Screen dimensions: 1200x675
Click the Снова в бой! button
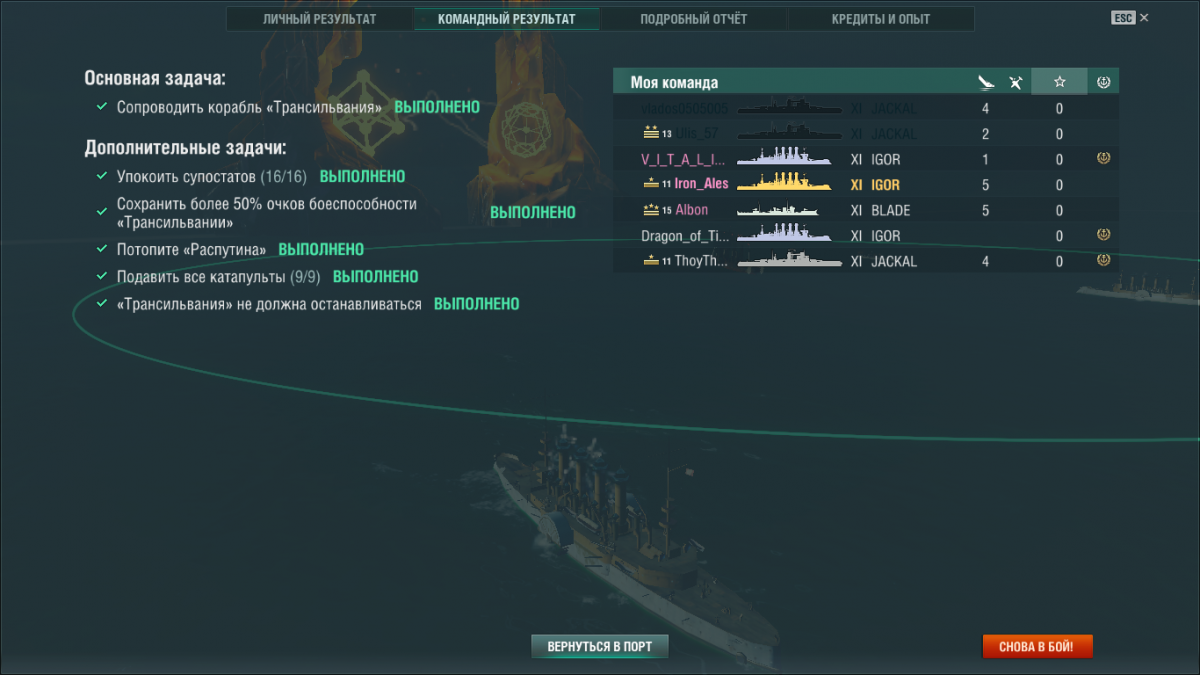click(x=1037, y=646)
